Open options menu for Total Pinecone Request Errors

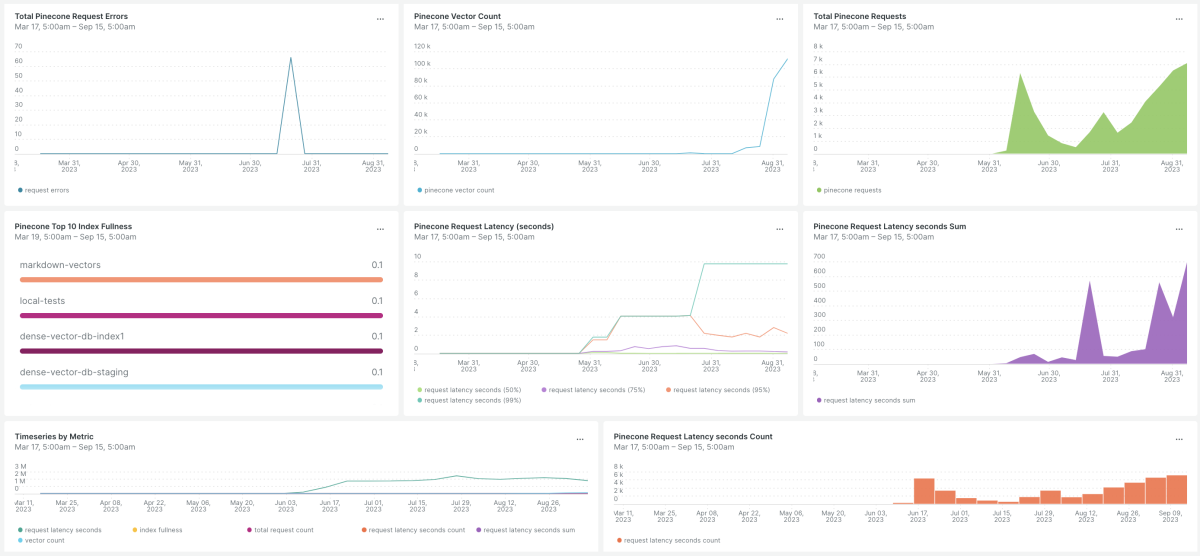coord(380,19)
